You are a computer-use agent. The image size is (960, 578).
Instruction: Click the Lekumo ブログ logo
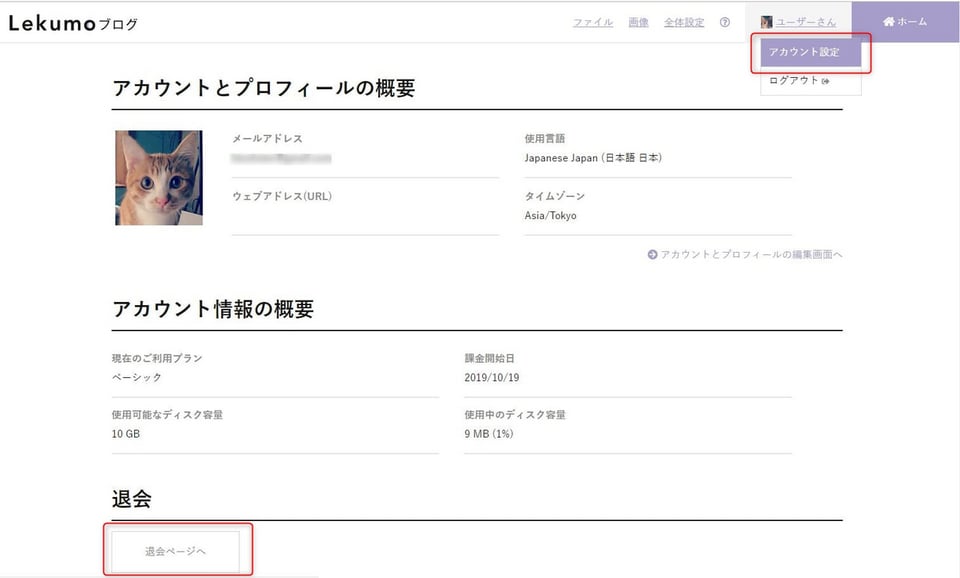pos(73,23)
